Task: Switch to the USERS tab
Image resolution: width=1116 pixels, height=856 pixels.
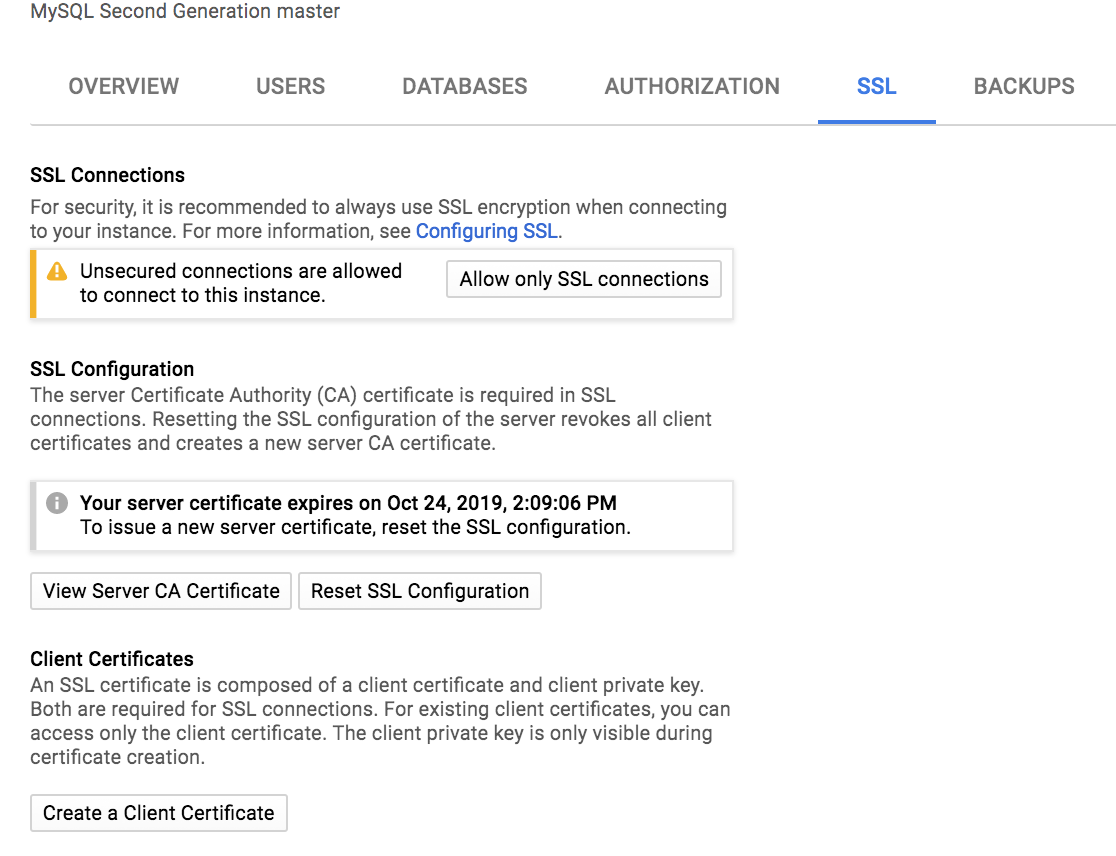Action: [x=291, y=86]
